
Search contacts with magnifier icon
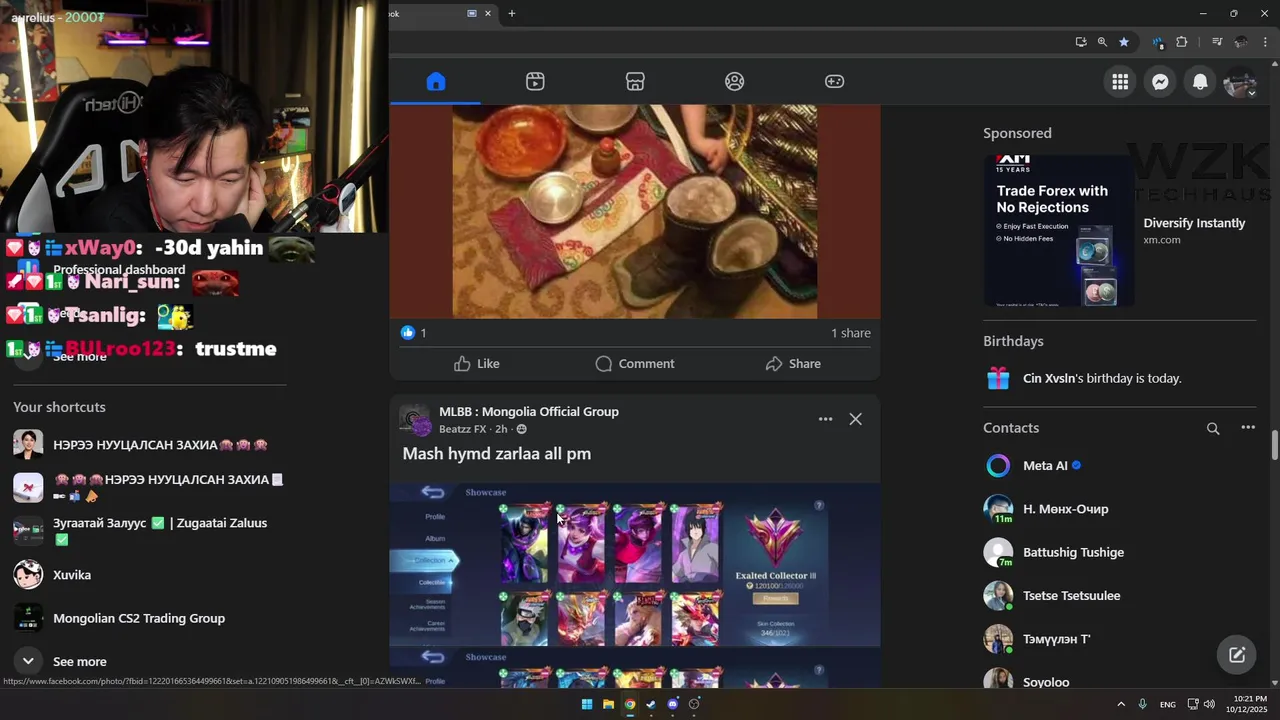tap(1213, 428)
